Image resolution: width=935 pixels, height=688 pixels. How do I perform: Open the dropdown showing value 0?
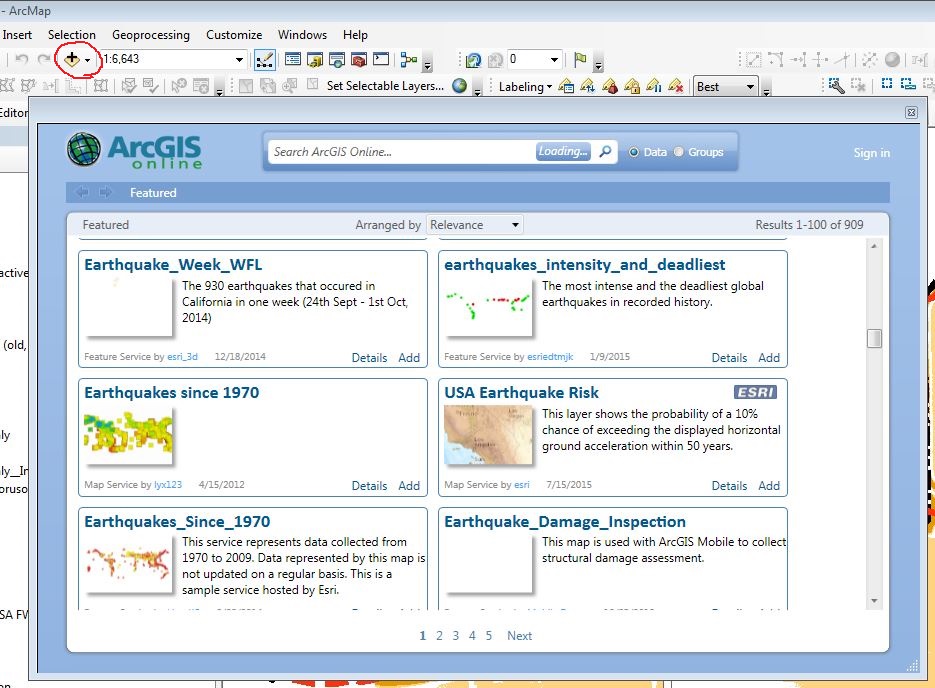[554, 59]
